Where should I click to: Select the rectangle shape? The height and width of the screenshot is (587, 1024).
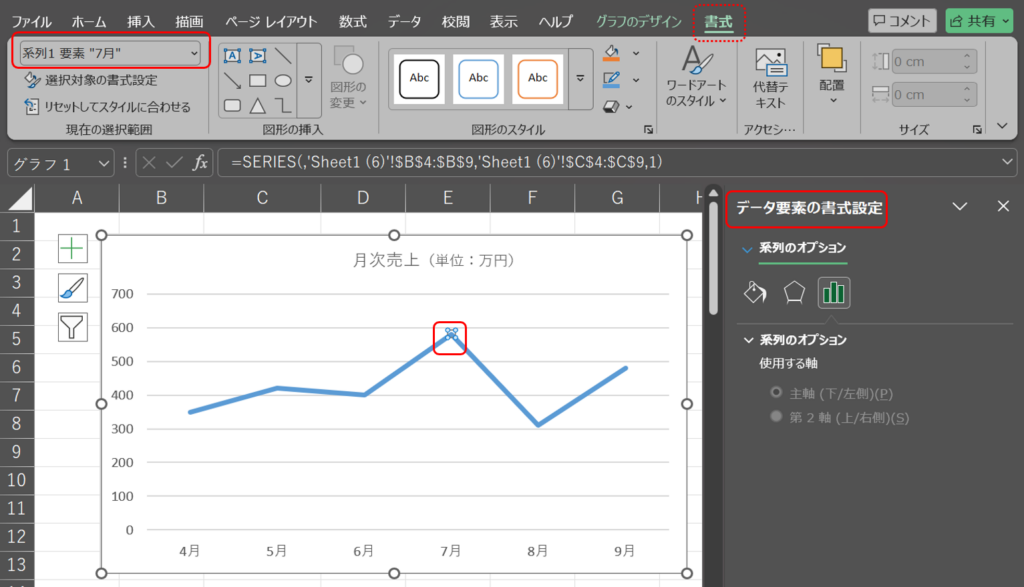click(x=258, y=80)
